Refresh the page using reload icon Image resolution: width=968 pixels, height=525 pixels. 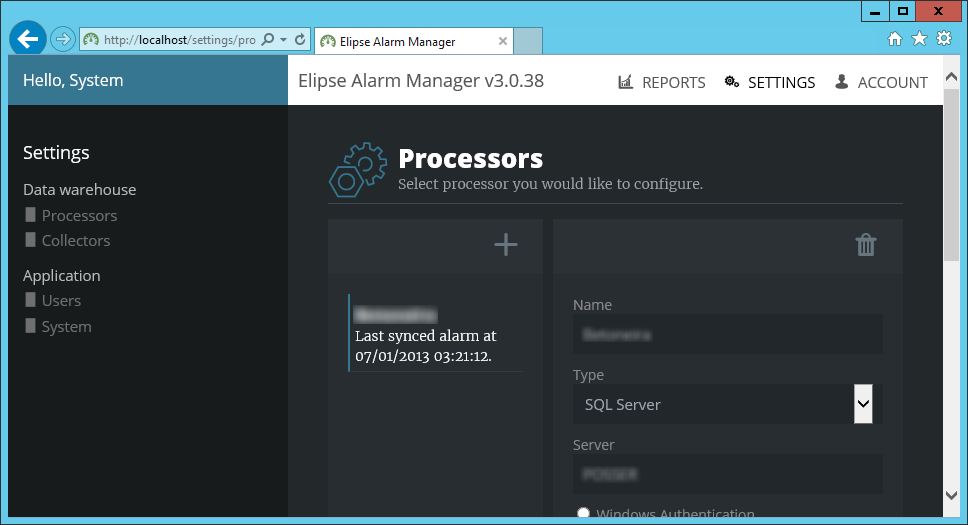click(x=299, y=40)
